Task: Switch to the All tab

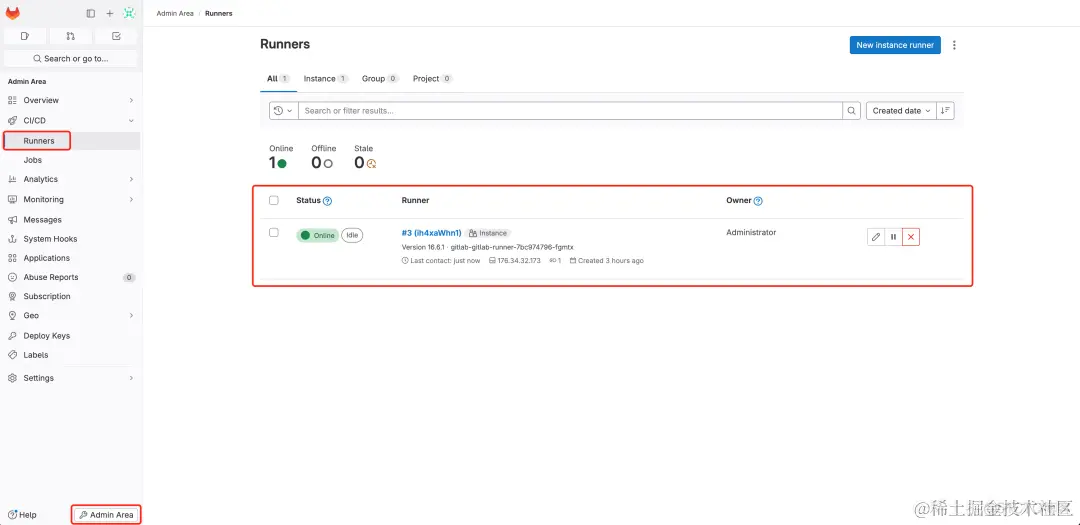Action: (x=278, y=79)
